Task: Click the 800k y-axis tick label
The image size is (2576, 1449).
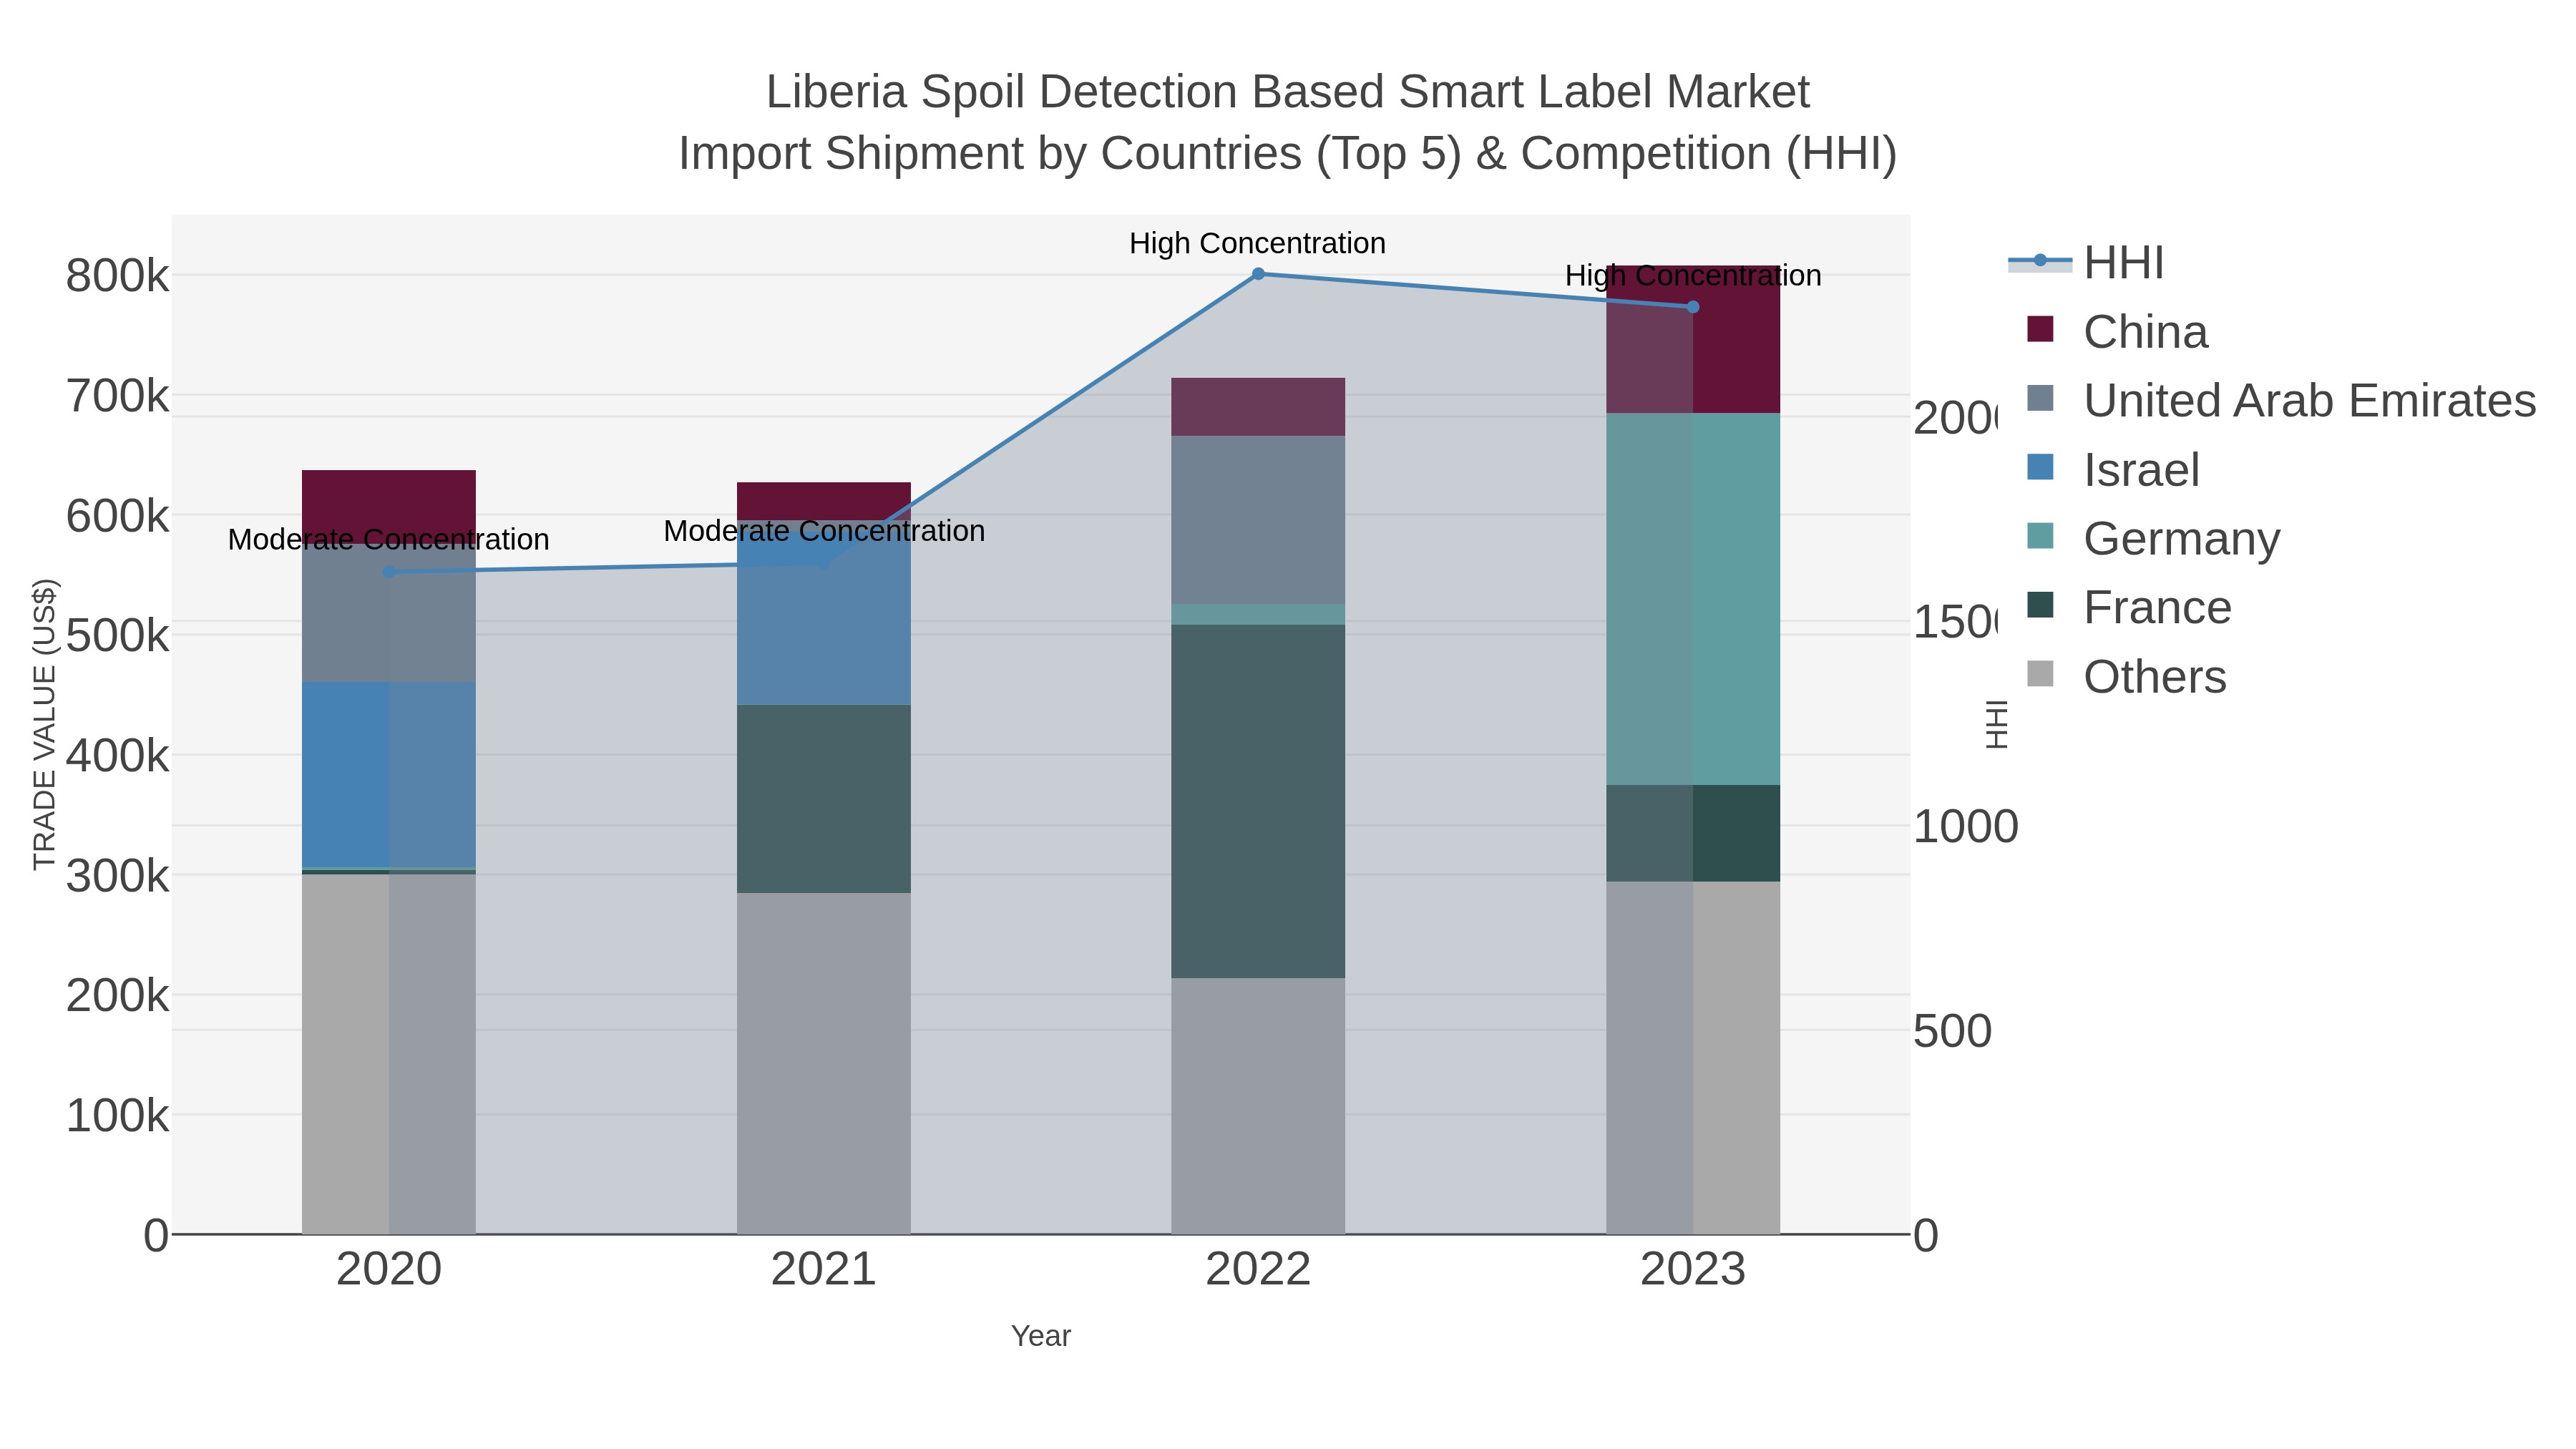Action: click(x=118, y=276)
